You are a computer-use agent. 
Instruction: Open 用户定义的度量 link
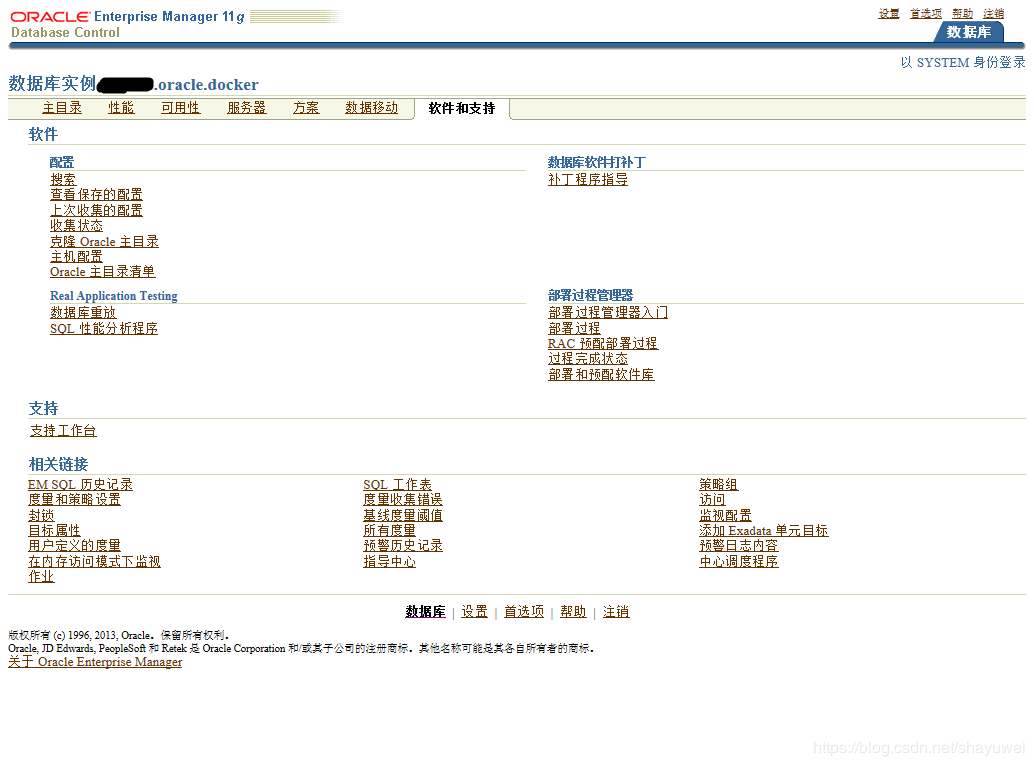(x=75, y=546)
